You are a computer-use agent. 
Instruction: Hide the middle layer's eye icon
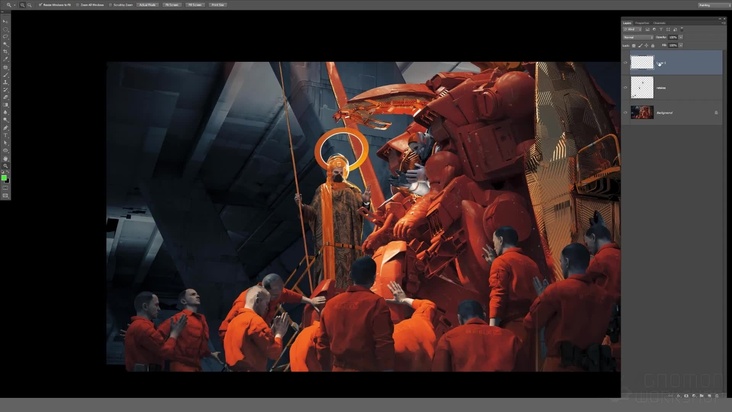tap(626, 87)
